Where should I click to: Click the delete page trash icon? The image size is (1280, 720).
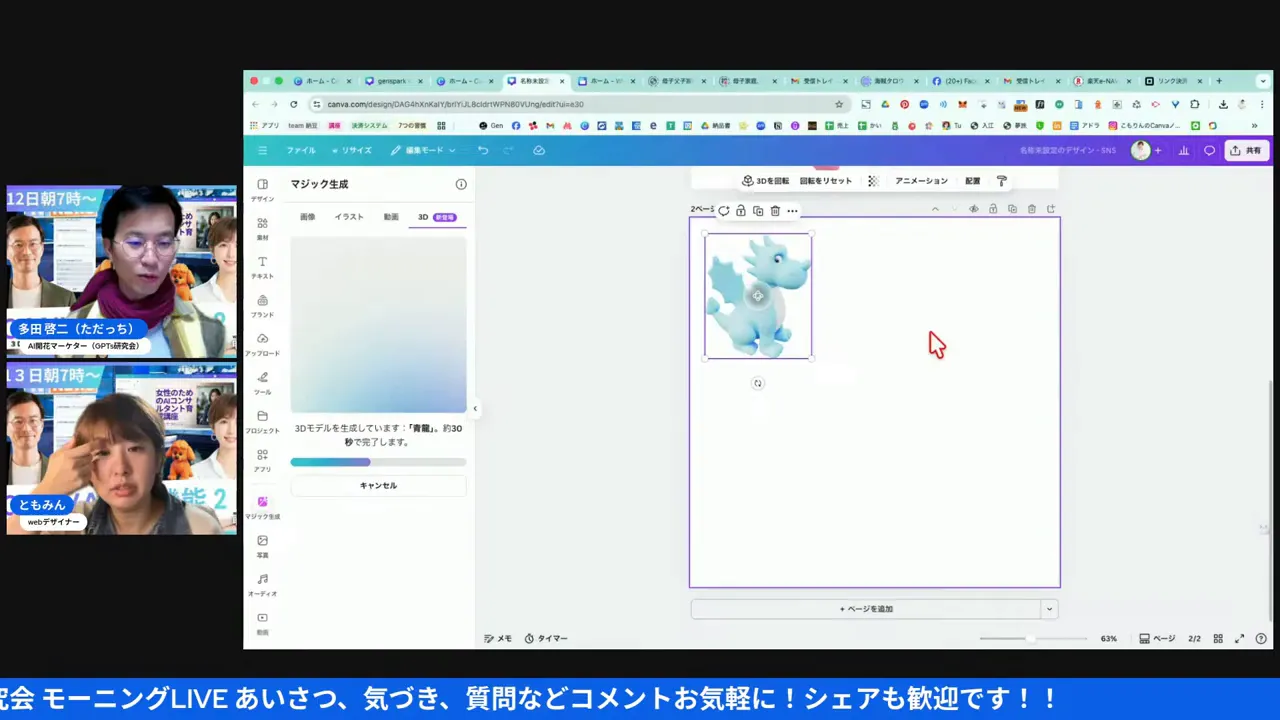click(775, 211)
